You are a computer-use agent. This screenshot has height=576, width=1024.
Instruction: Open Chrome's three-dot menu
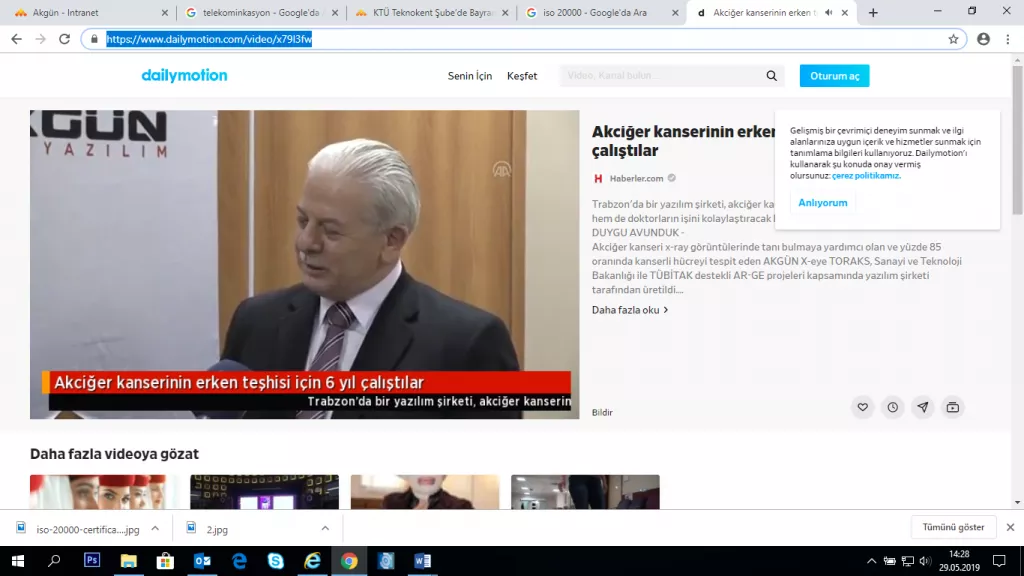tap(1008, 39)
